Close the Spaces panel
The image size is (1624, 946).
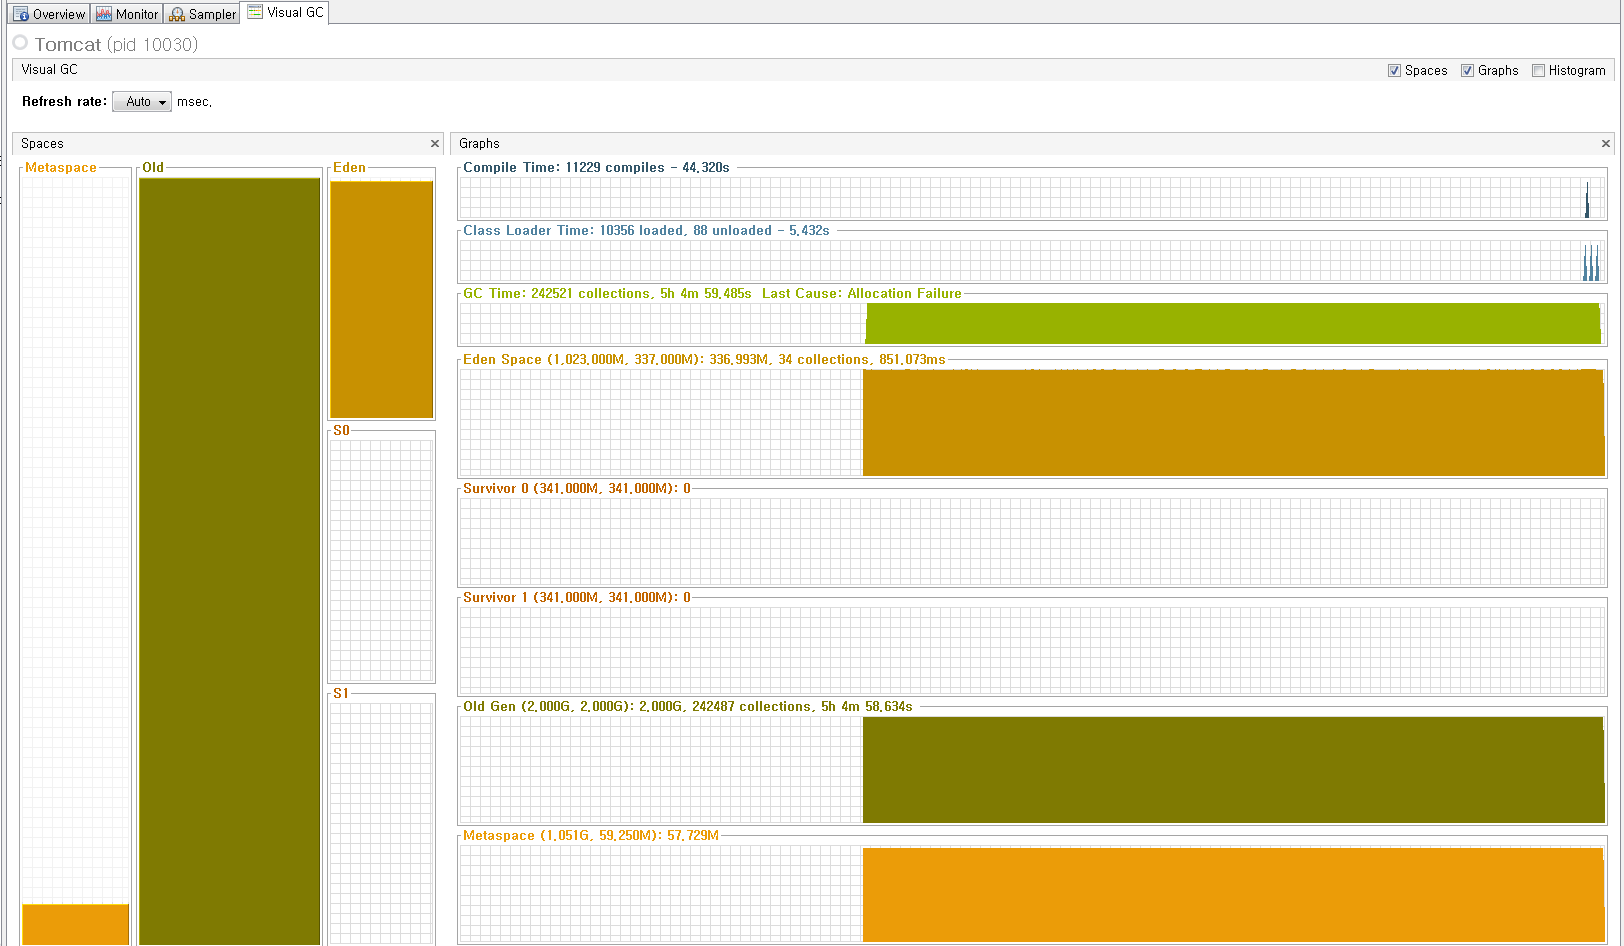click(435, 144)
